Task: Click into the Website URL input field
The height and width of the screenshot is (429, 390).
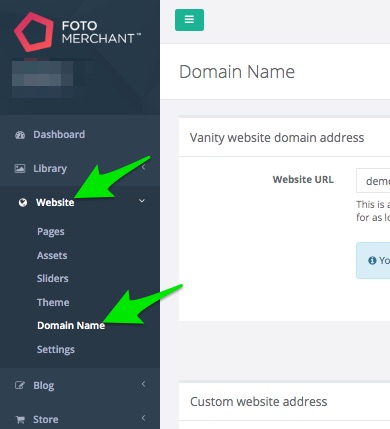Action: point(373,181)
